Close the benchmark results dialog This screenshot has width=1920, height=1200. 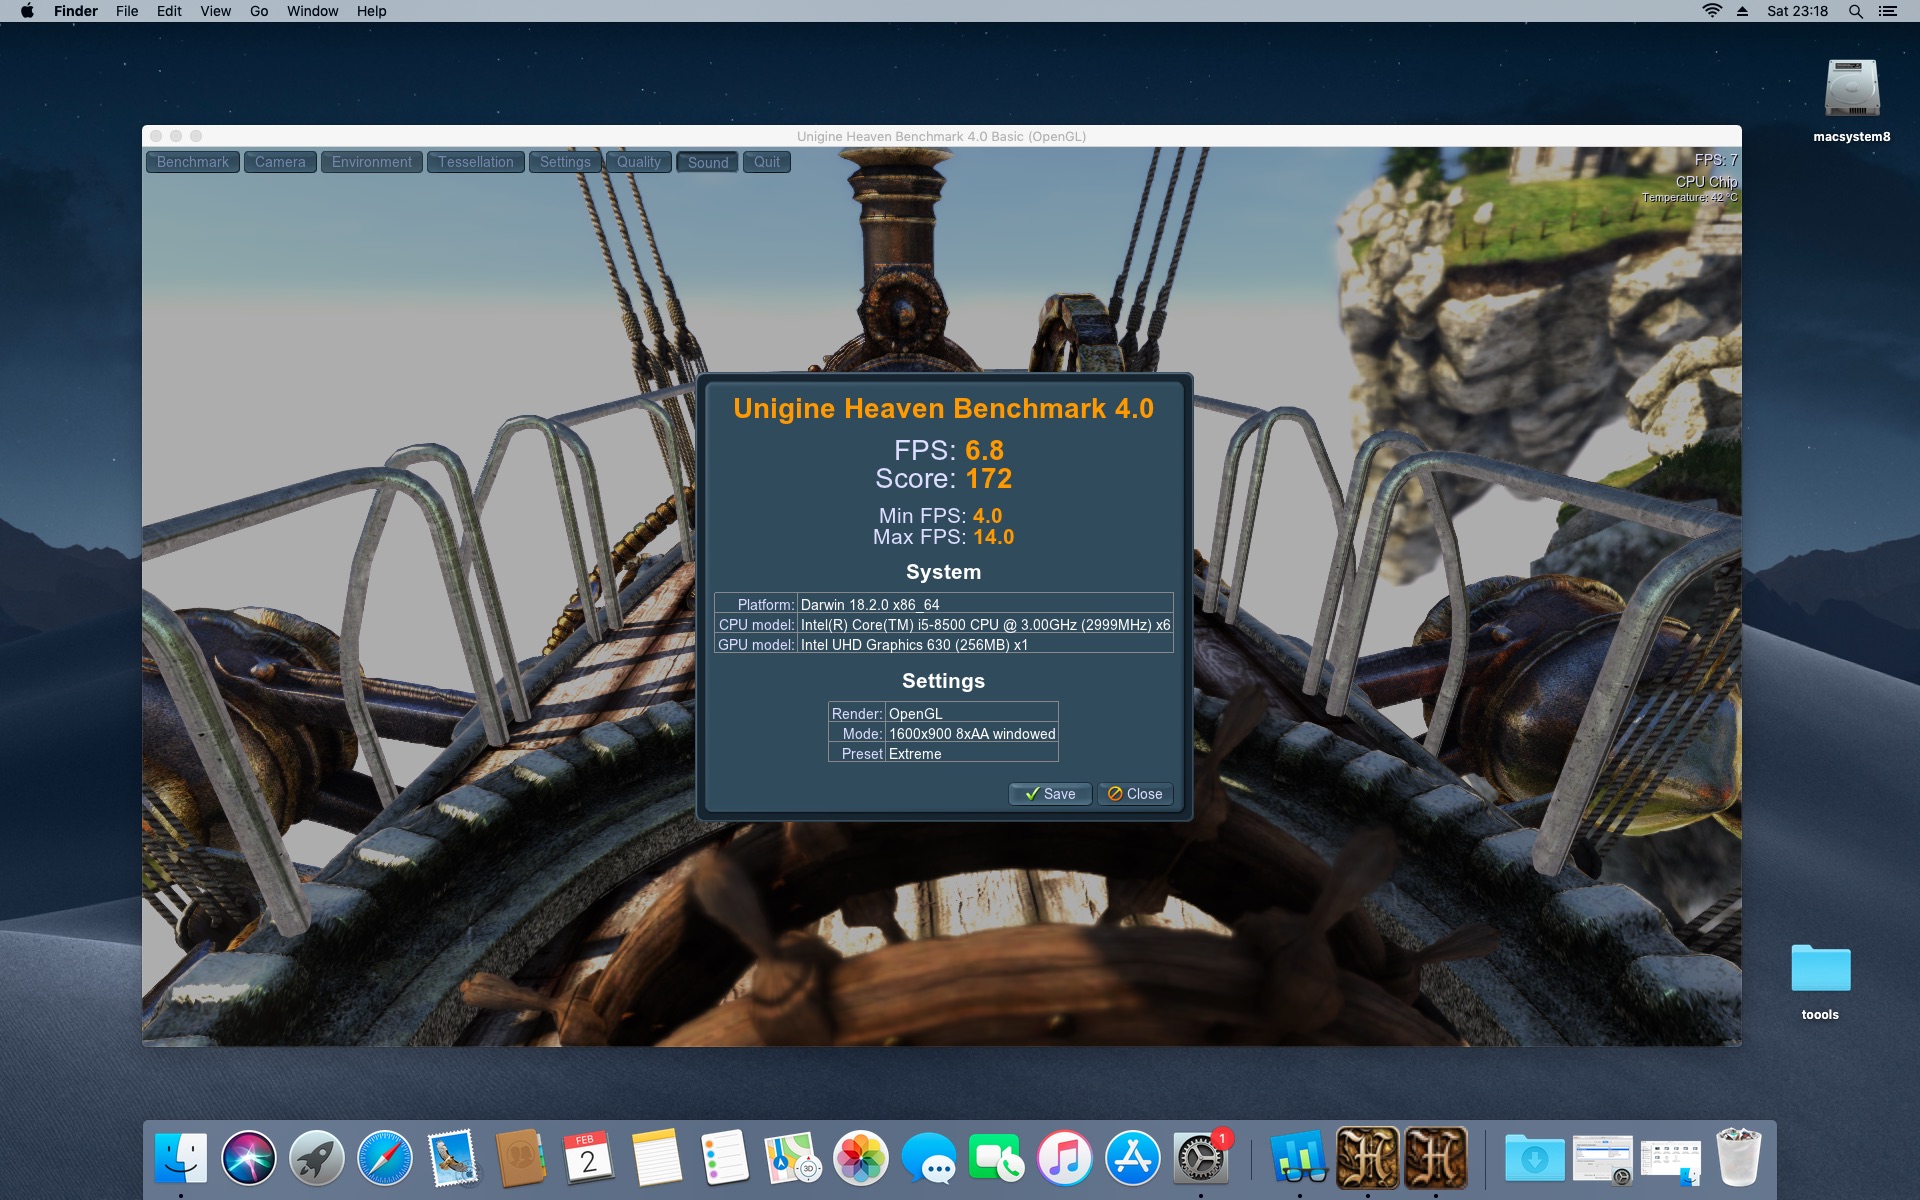point(1135,794)
